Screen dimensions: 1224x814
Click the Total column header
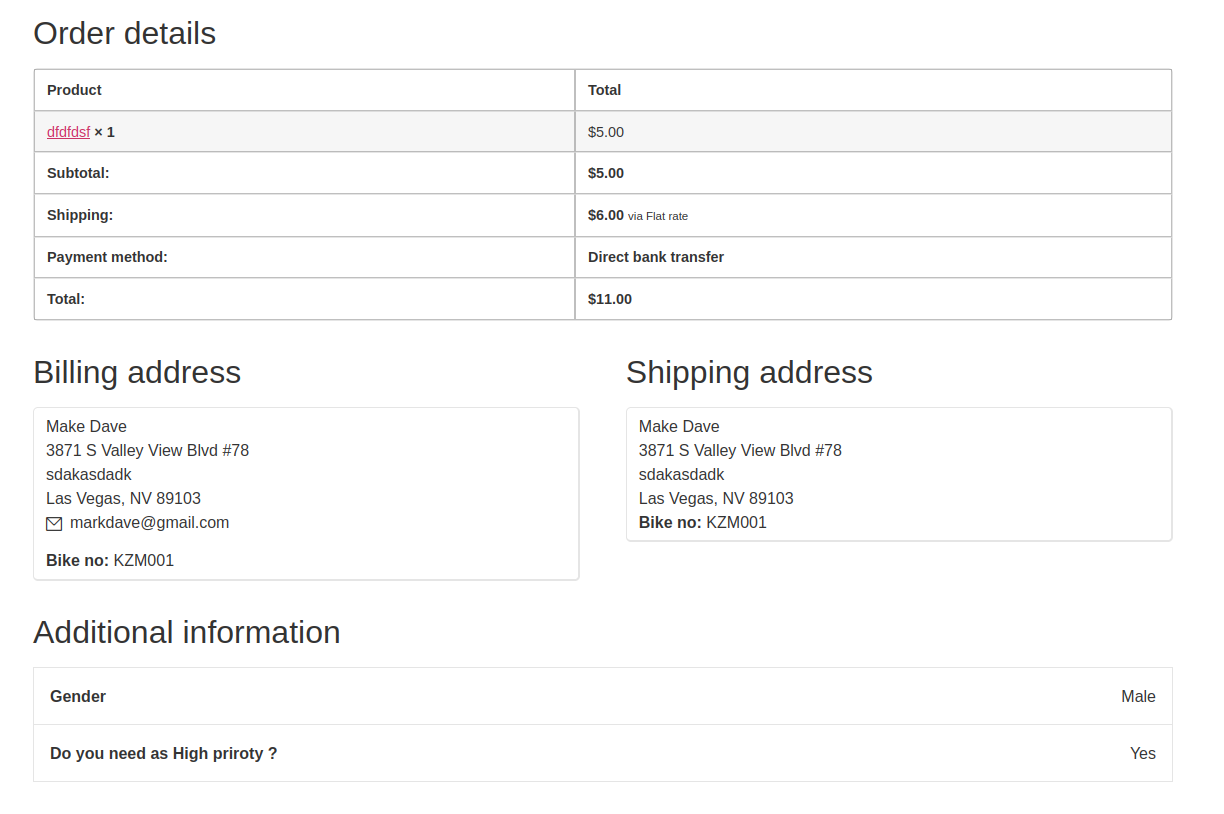(x=604, y=90)
